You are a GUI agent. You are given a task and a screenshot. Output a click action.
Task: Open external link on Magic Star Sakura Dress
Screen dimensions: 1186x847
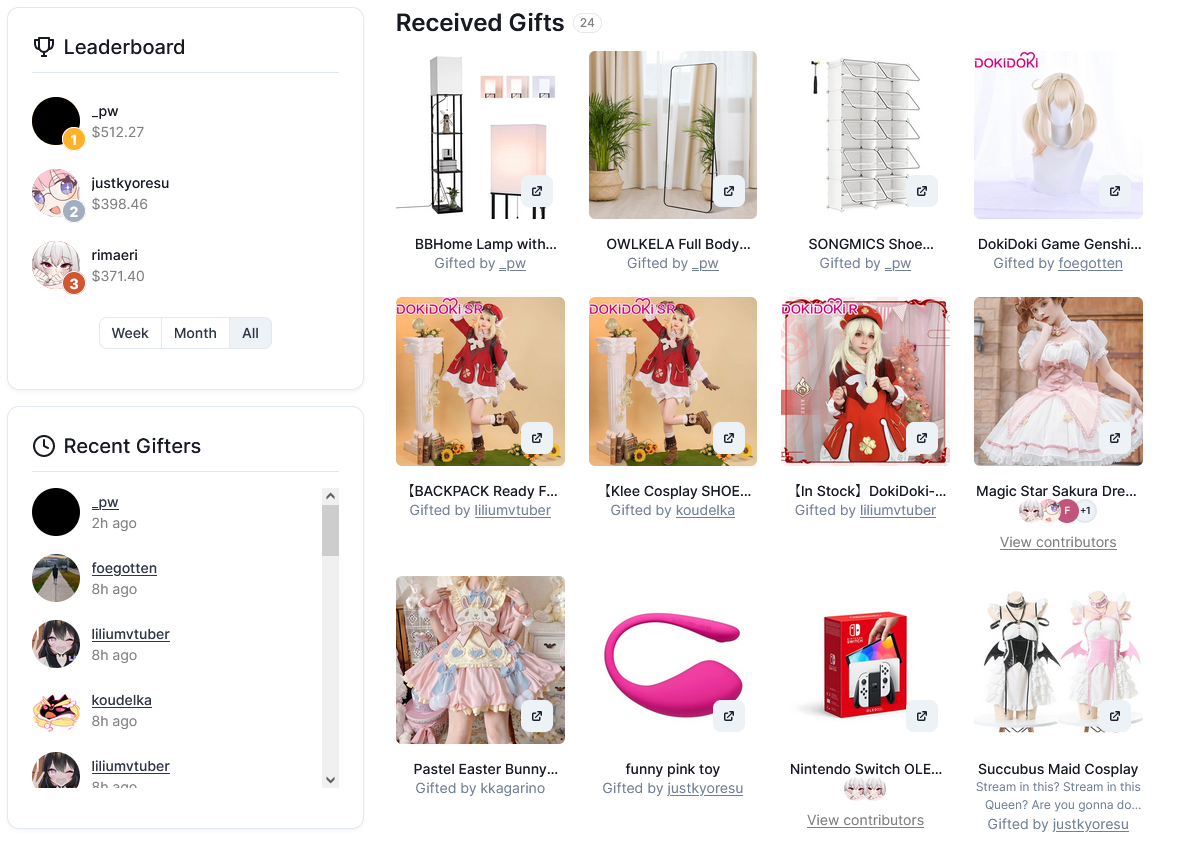[x=1114, y=438]
